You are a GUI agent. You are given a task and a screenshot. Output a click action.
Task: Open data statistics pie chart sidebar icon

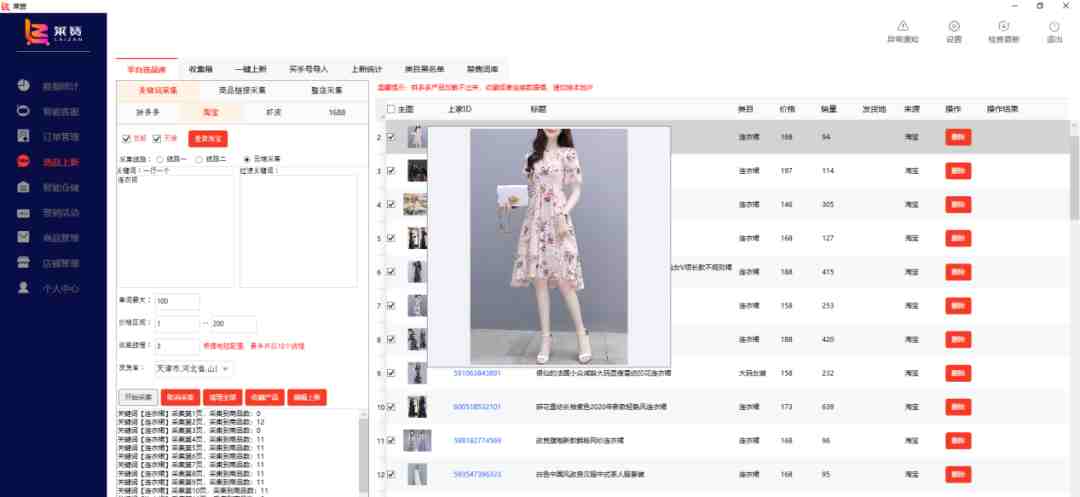tap(23, 85)
